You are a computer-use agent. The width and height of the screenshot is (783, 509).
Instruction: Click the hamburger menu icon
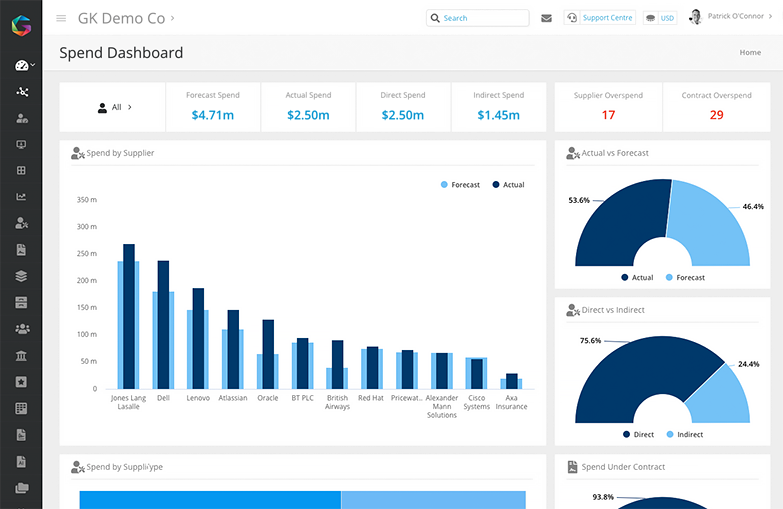61,18
